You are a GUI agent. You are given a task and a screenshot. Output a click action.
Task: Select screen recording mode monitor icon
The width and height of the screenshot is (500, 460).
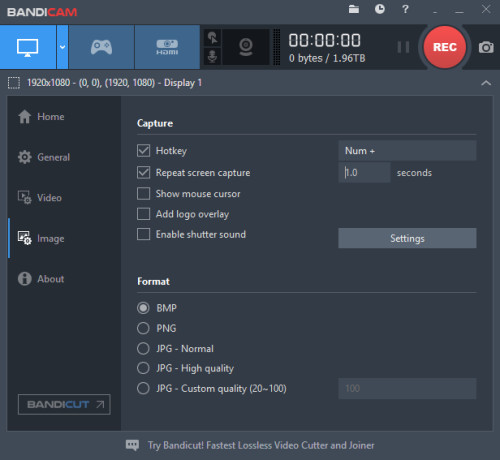tap(28, 47)
